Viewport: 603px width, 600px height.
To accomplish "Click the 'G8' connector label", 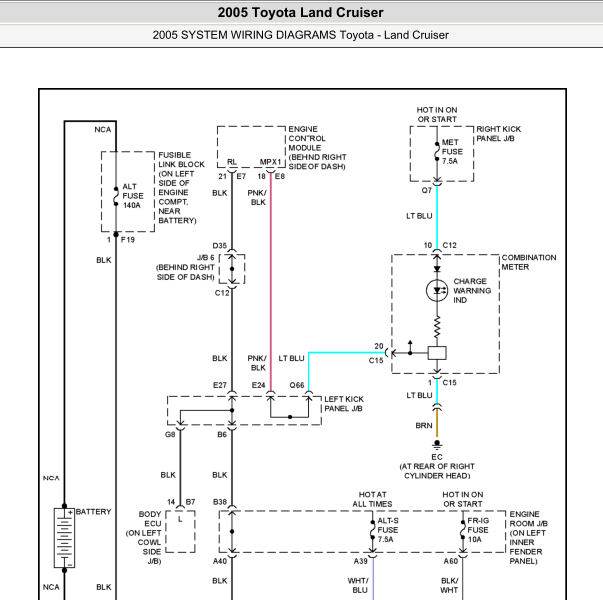I will [170, 435].
